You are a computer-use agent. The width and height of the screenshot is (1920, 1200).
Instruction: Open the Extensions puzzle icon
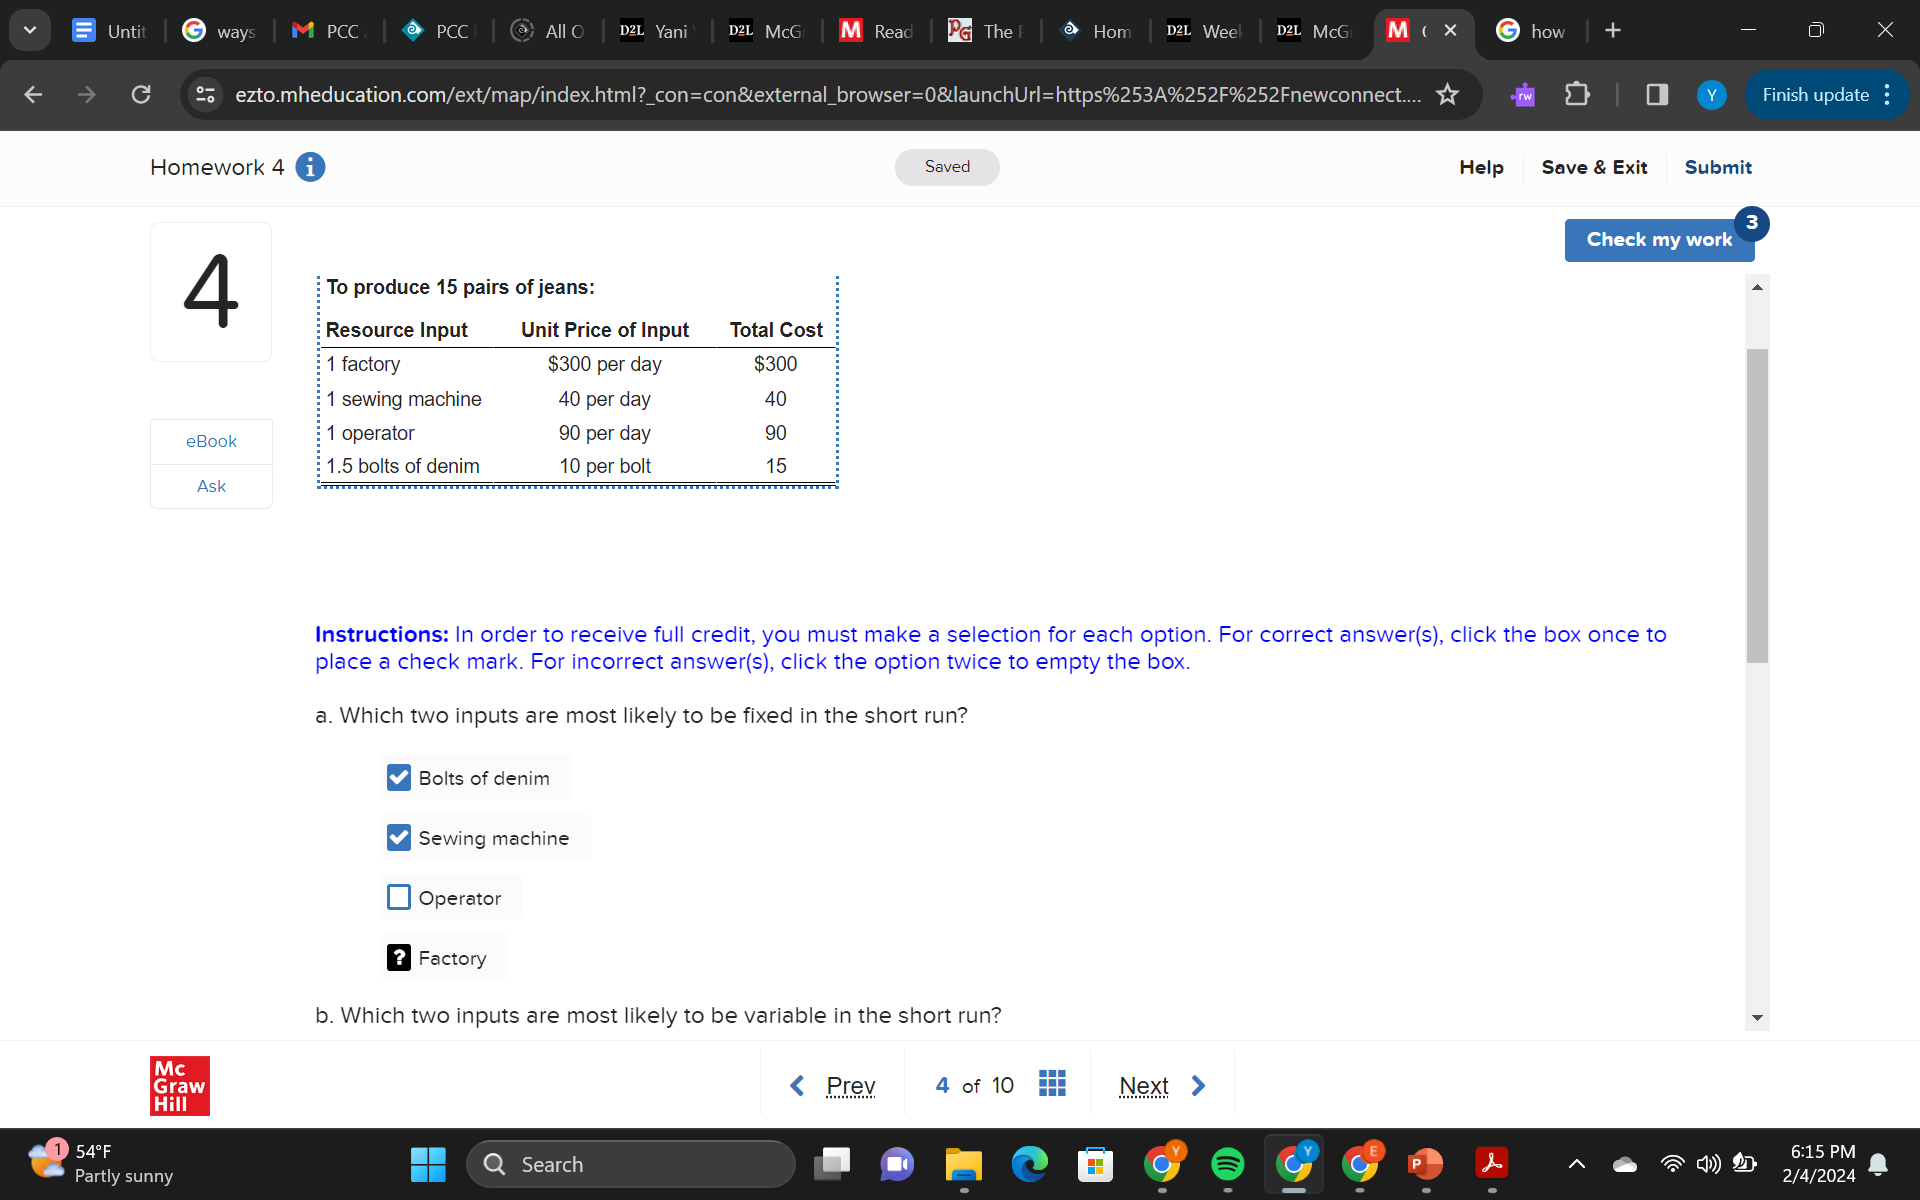1577,95
